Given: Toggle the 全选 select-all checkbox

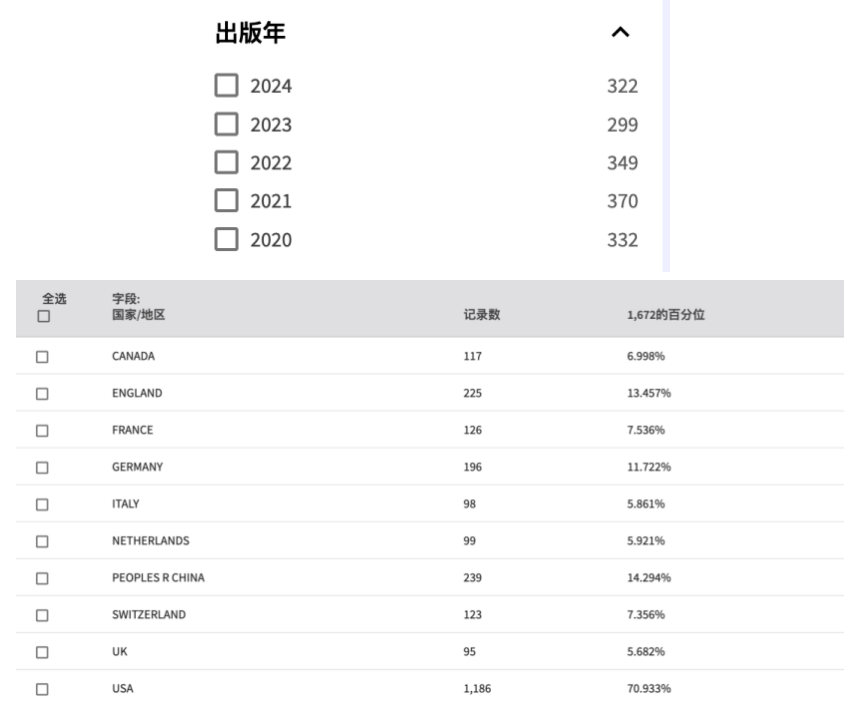Looking at the screenshot, I should pyautogui.click(x=42, y=316).
